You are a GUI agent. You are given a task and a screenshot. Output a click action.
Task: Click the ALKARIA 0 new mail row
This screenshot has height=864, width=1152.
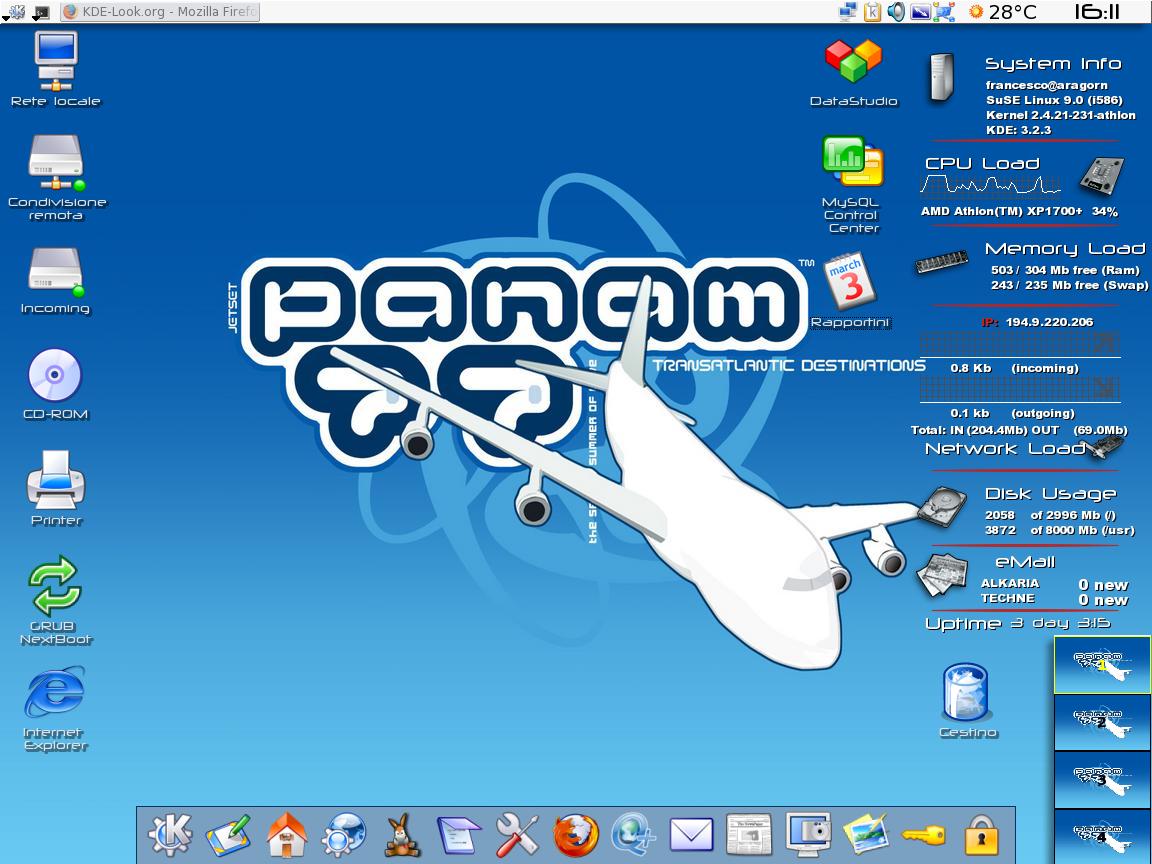tap(1054, 584)
